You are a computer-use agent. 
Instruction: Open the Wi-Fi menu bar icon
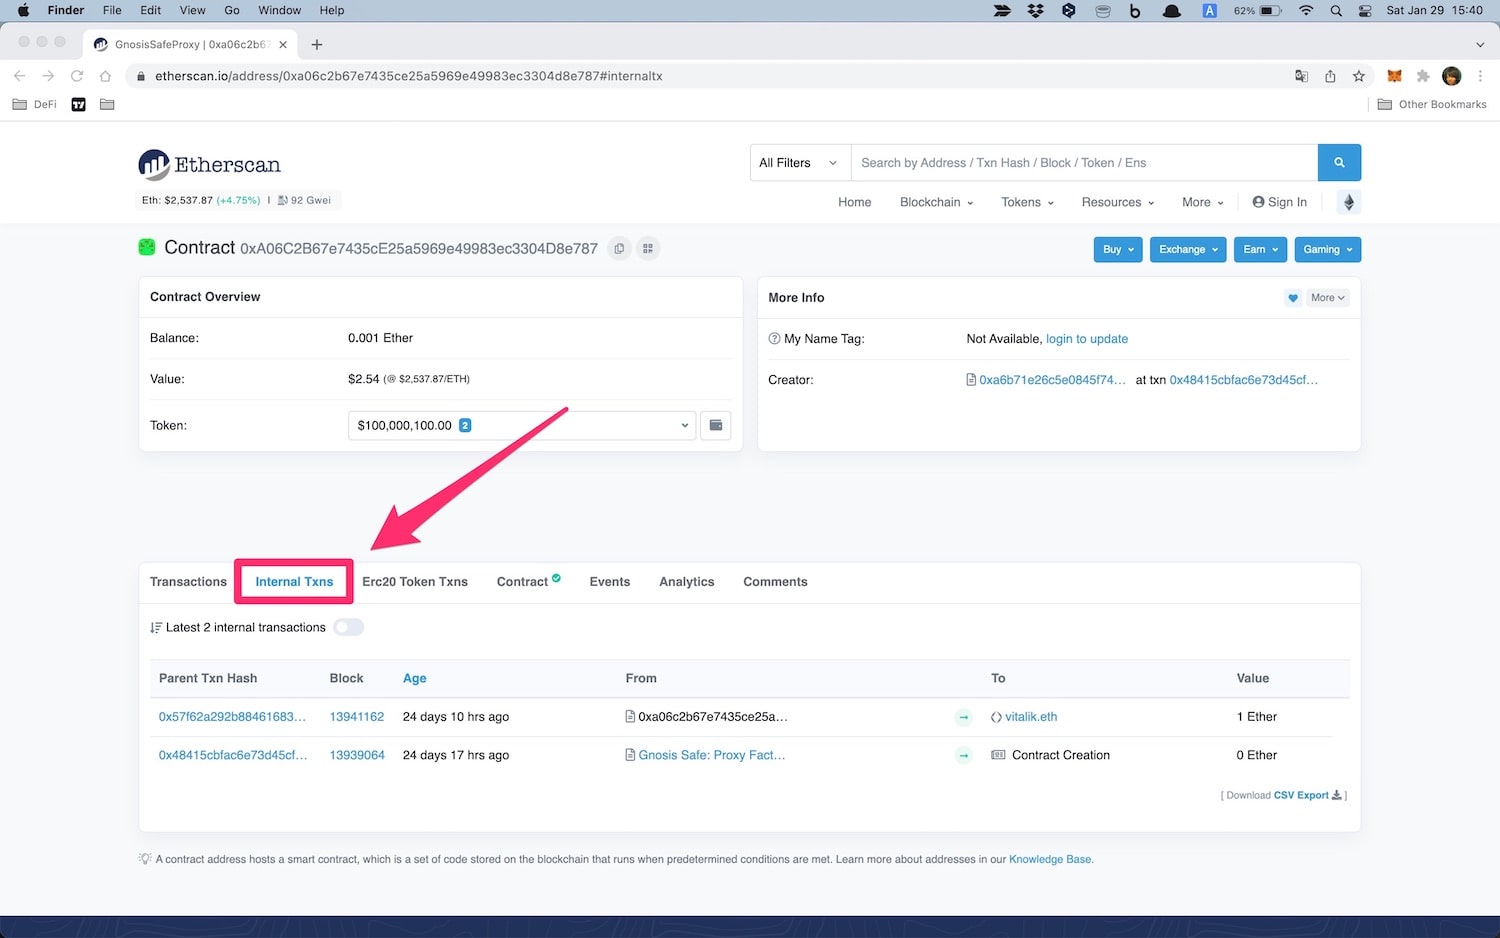1306,10
